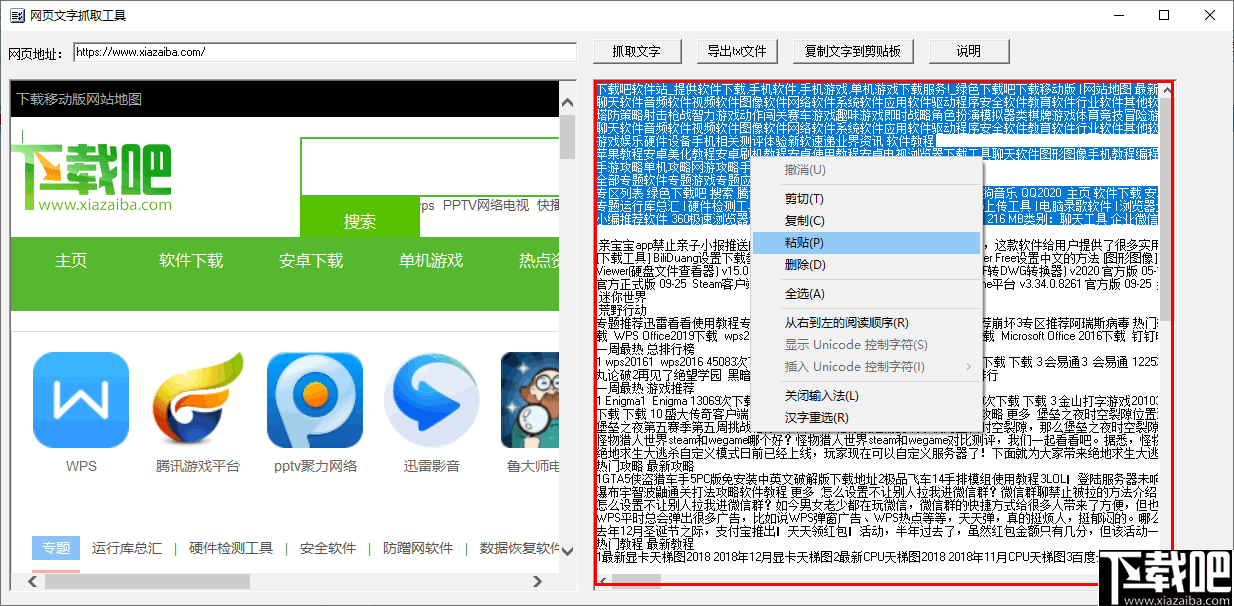Screen dimensions: 1234x606
Task: Click the webpage panel's horizontal scrollbar thumb
Action: [148, 581]
